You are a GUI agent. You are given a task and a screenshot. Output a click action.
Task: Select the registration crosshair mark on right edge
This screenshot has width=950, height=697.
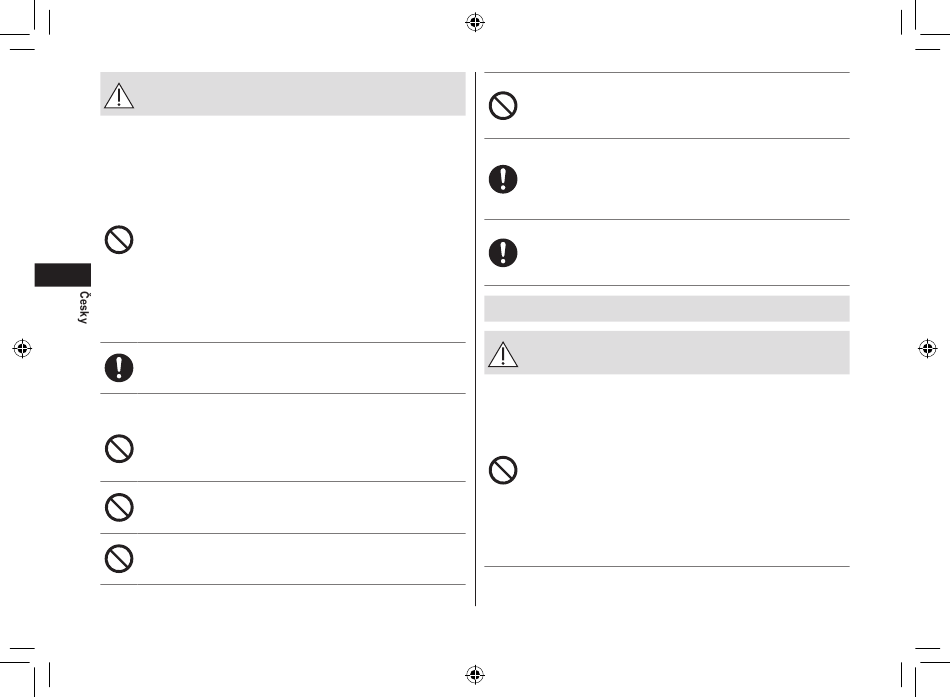(x=928, y=348)
